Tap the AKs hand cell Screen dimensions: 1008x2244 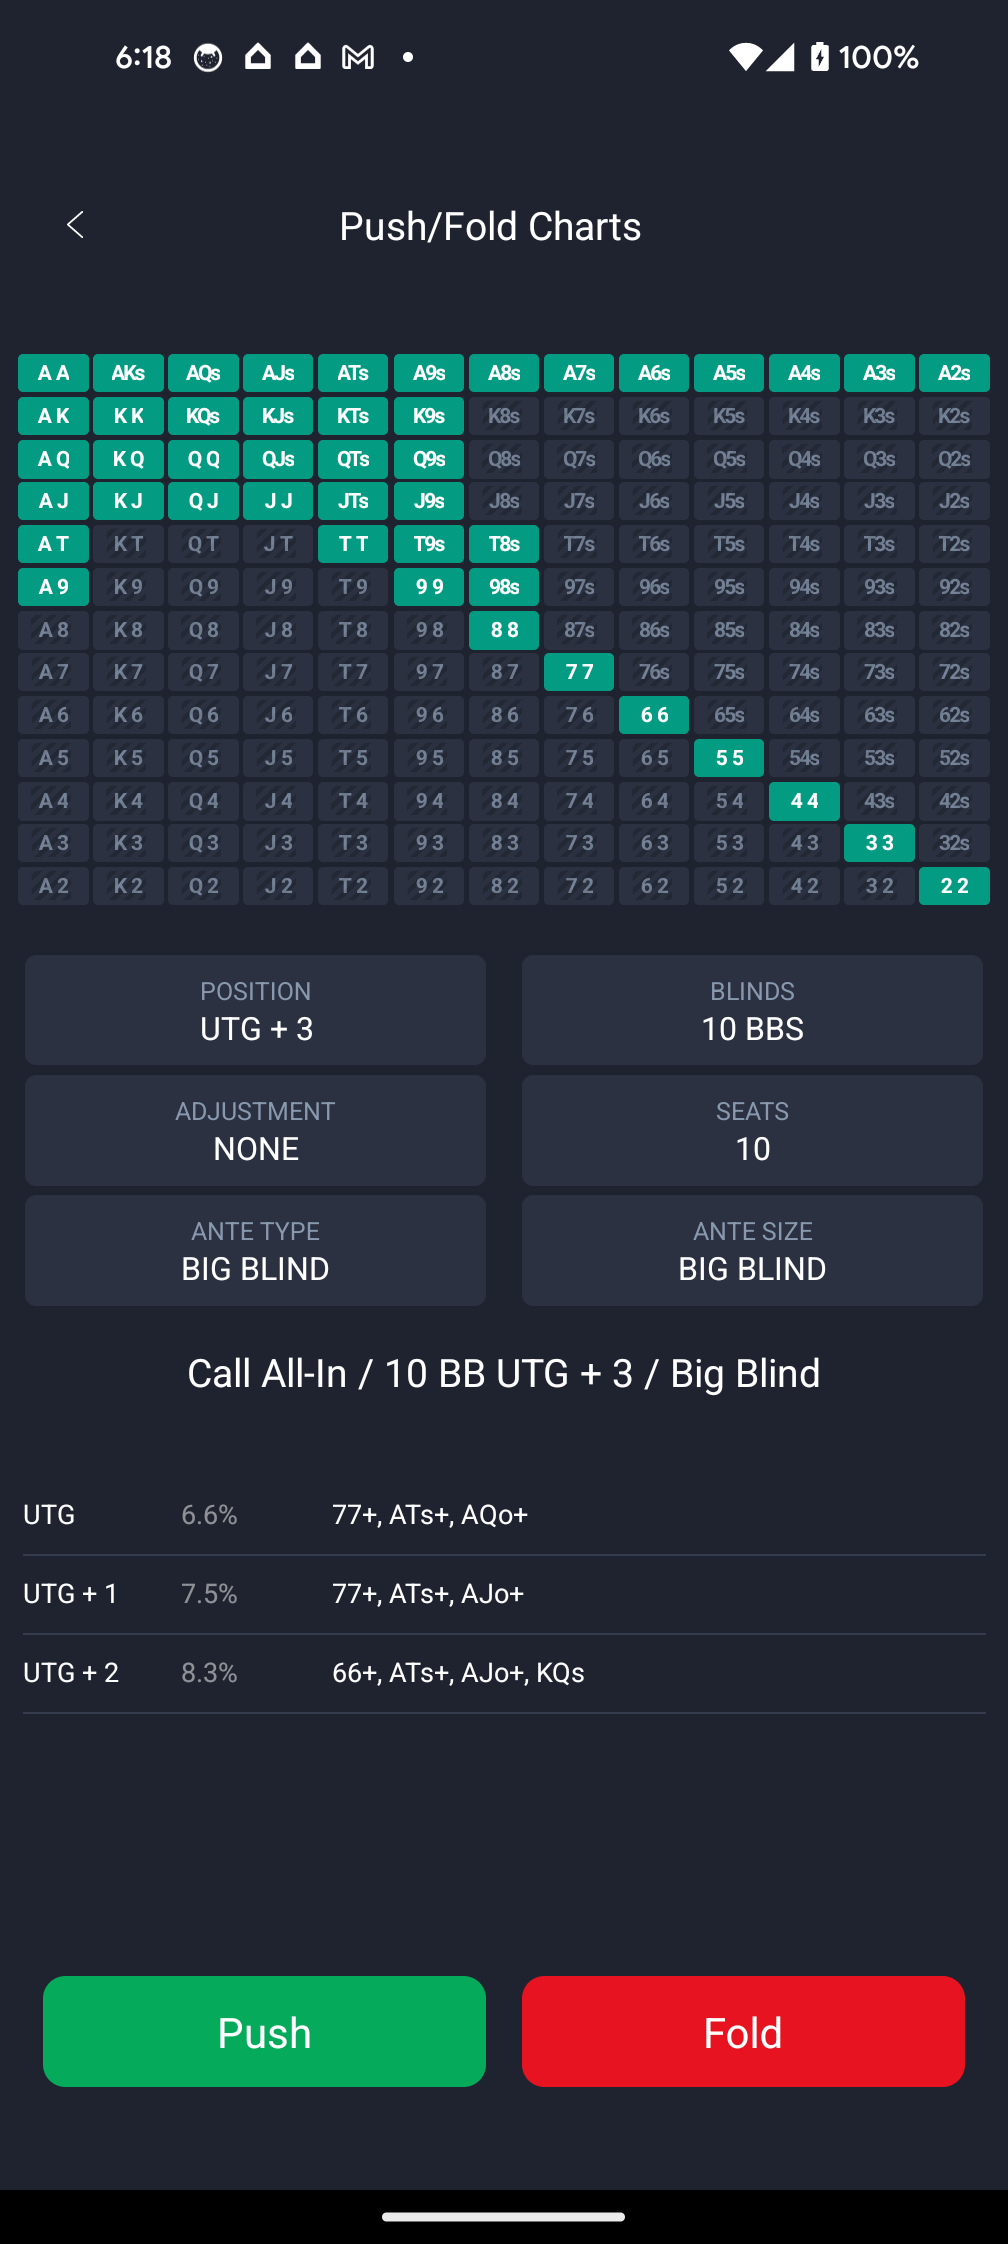[128, 373]
